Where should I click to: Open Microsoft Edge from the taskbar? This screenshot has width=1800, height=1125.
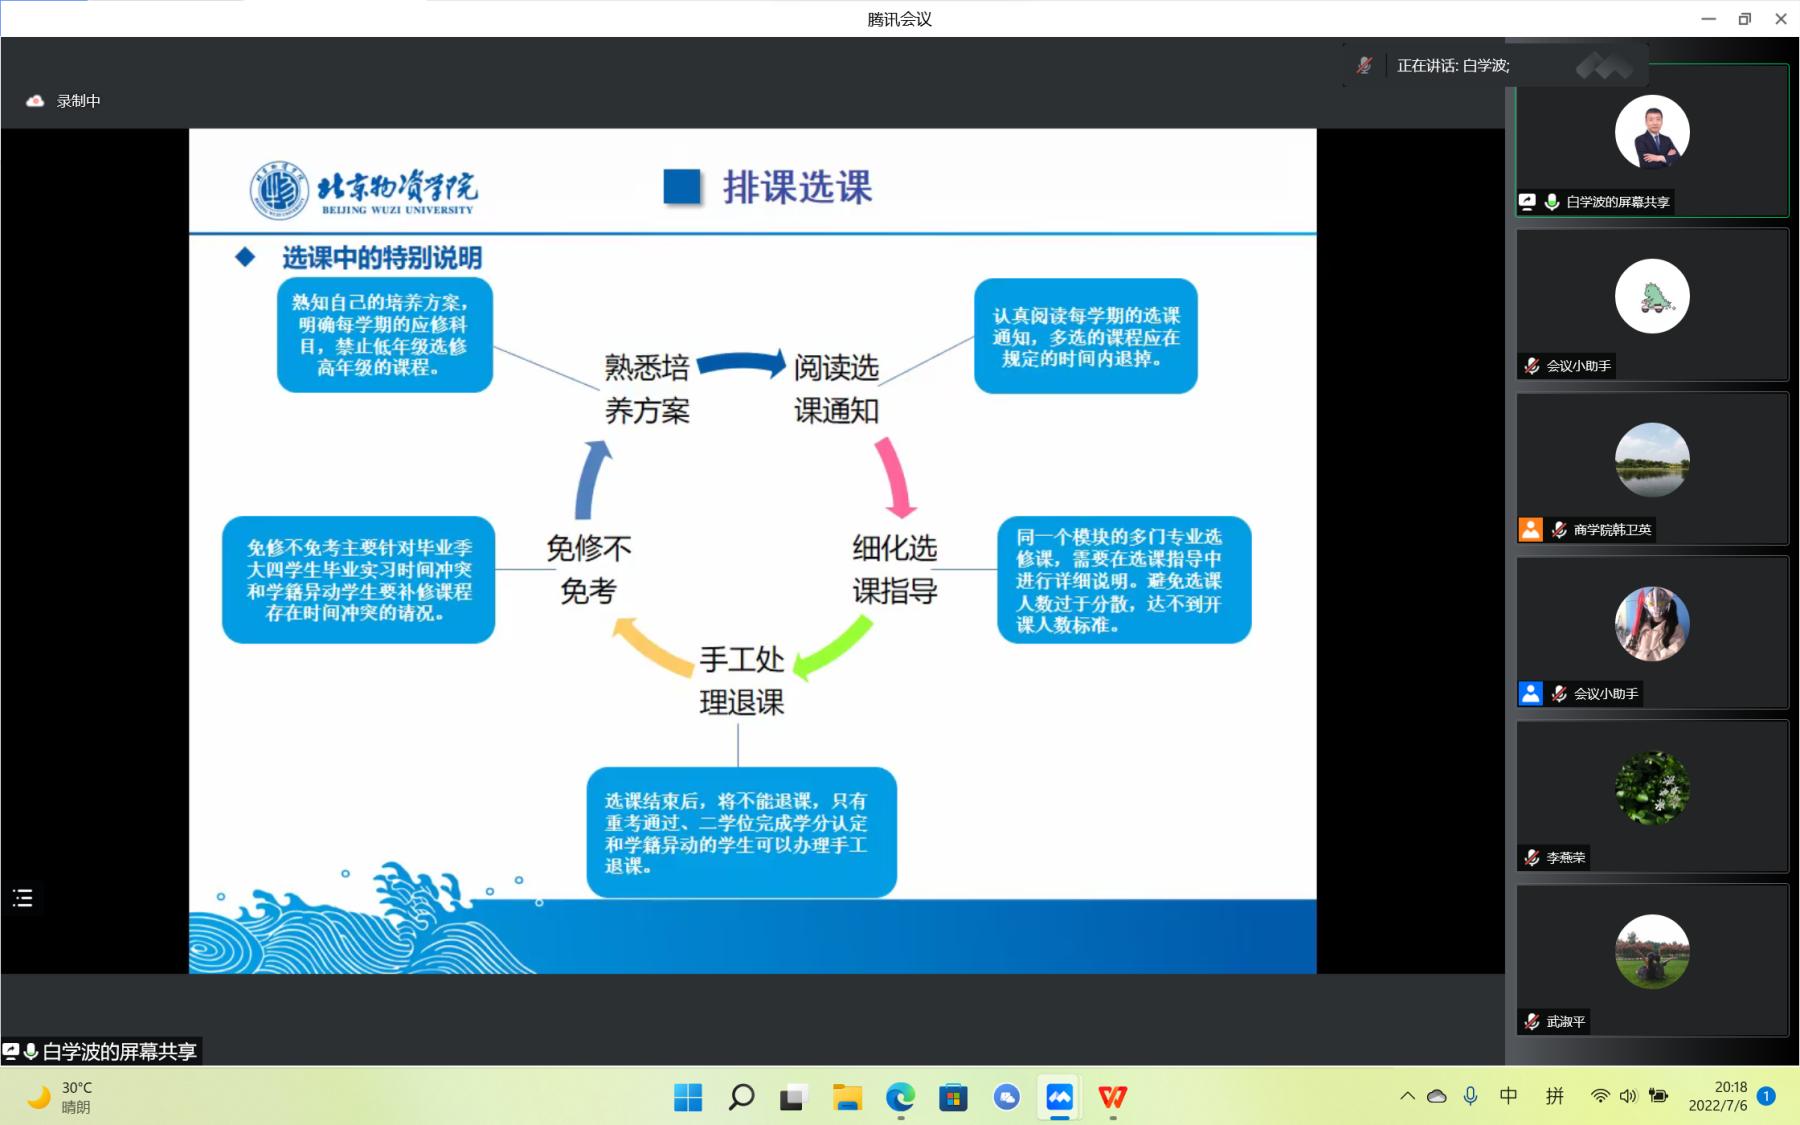pos(900,1097)
